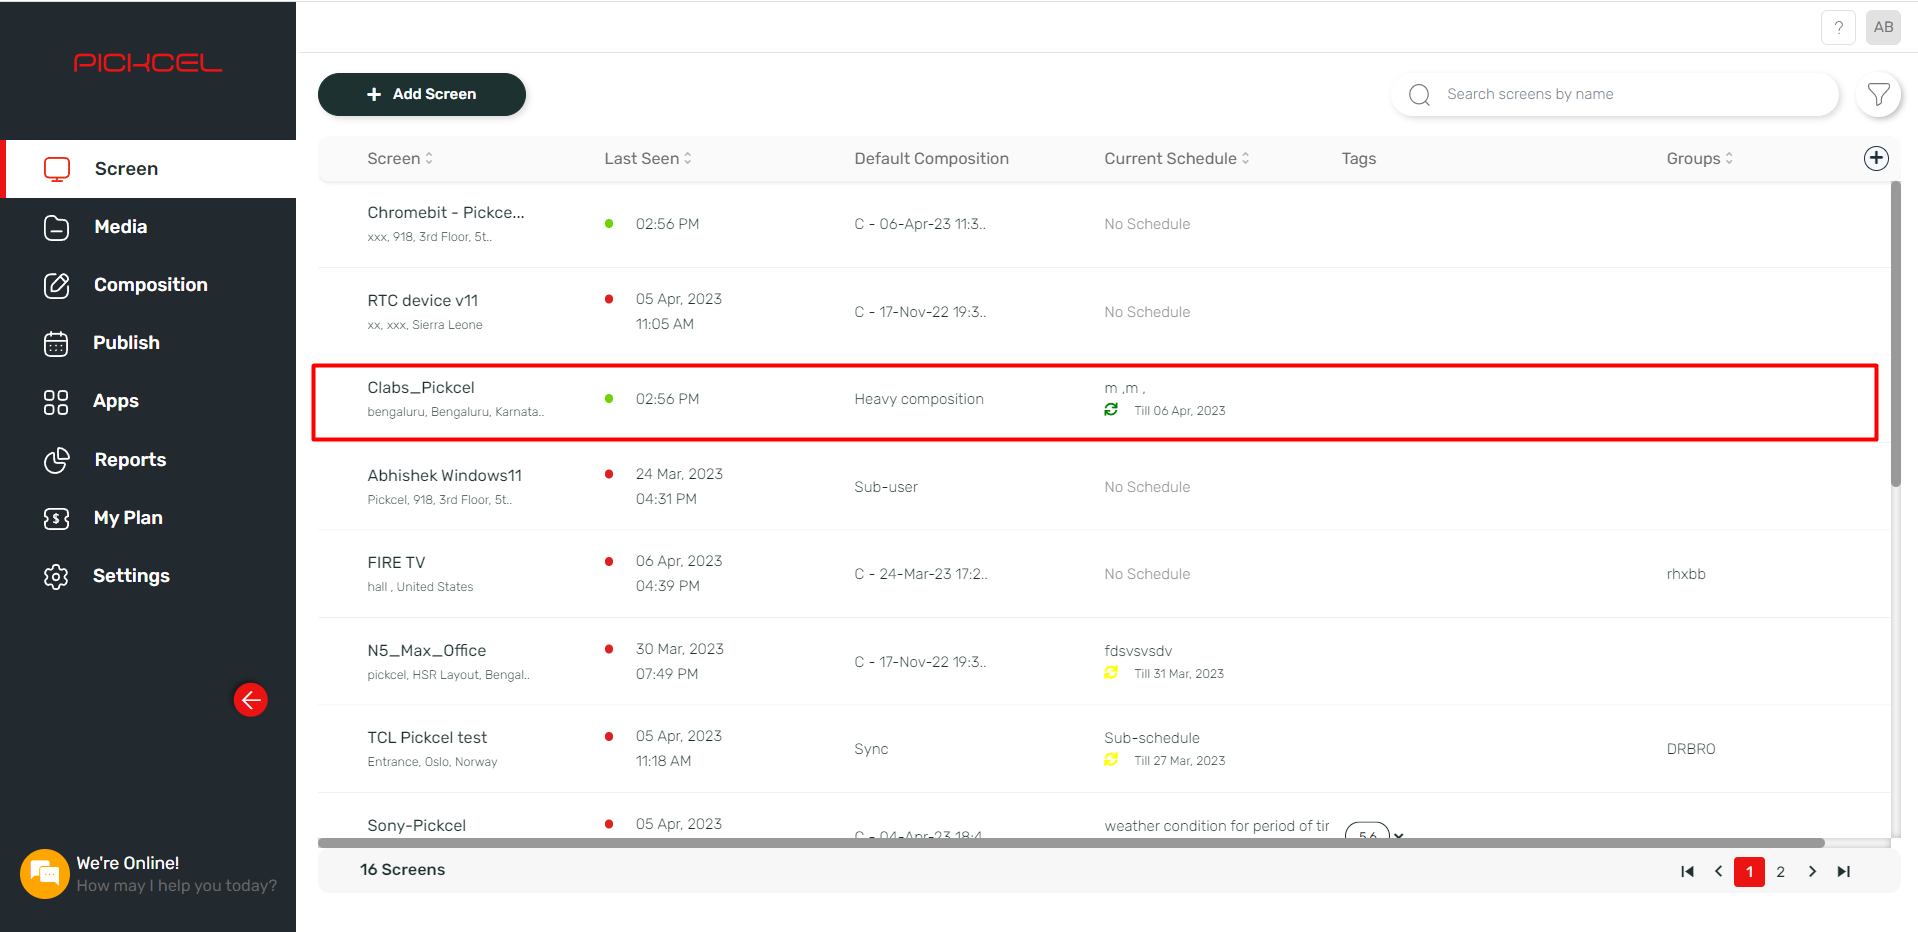This screenshot has height=932, width=1918.
Task: Open the Sony-Pickcel screen
Action: point(416,825)
